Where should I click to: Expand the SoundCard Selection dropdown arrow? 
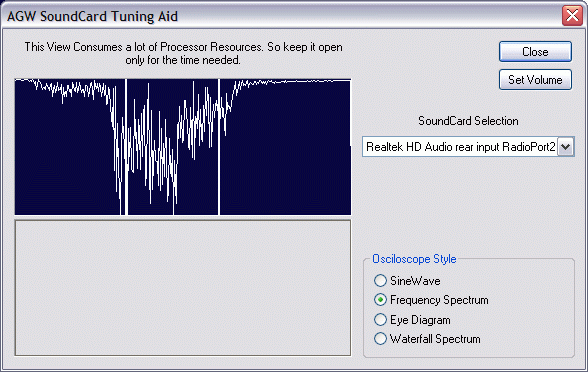[566, 147]
